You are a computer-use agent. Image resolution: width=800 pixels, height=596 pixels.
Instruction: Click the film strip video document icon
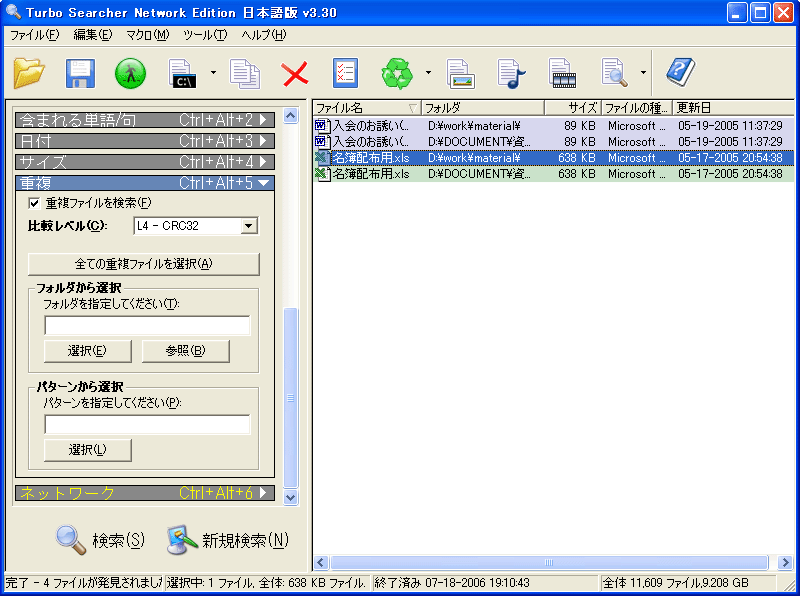[562, 73]
